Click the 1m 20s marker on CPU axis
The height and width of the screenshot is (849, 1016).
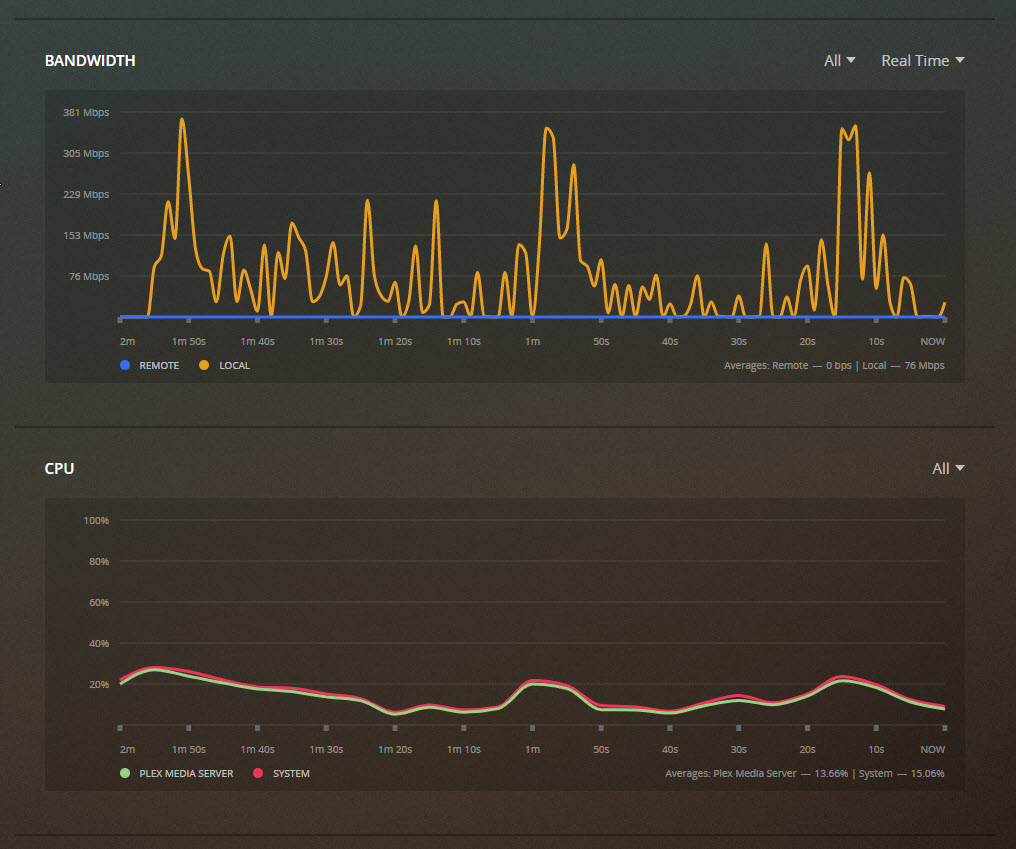[x=394, y=750]
